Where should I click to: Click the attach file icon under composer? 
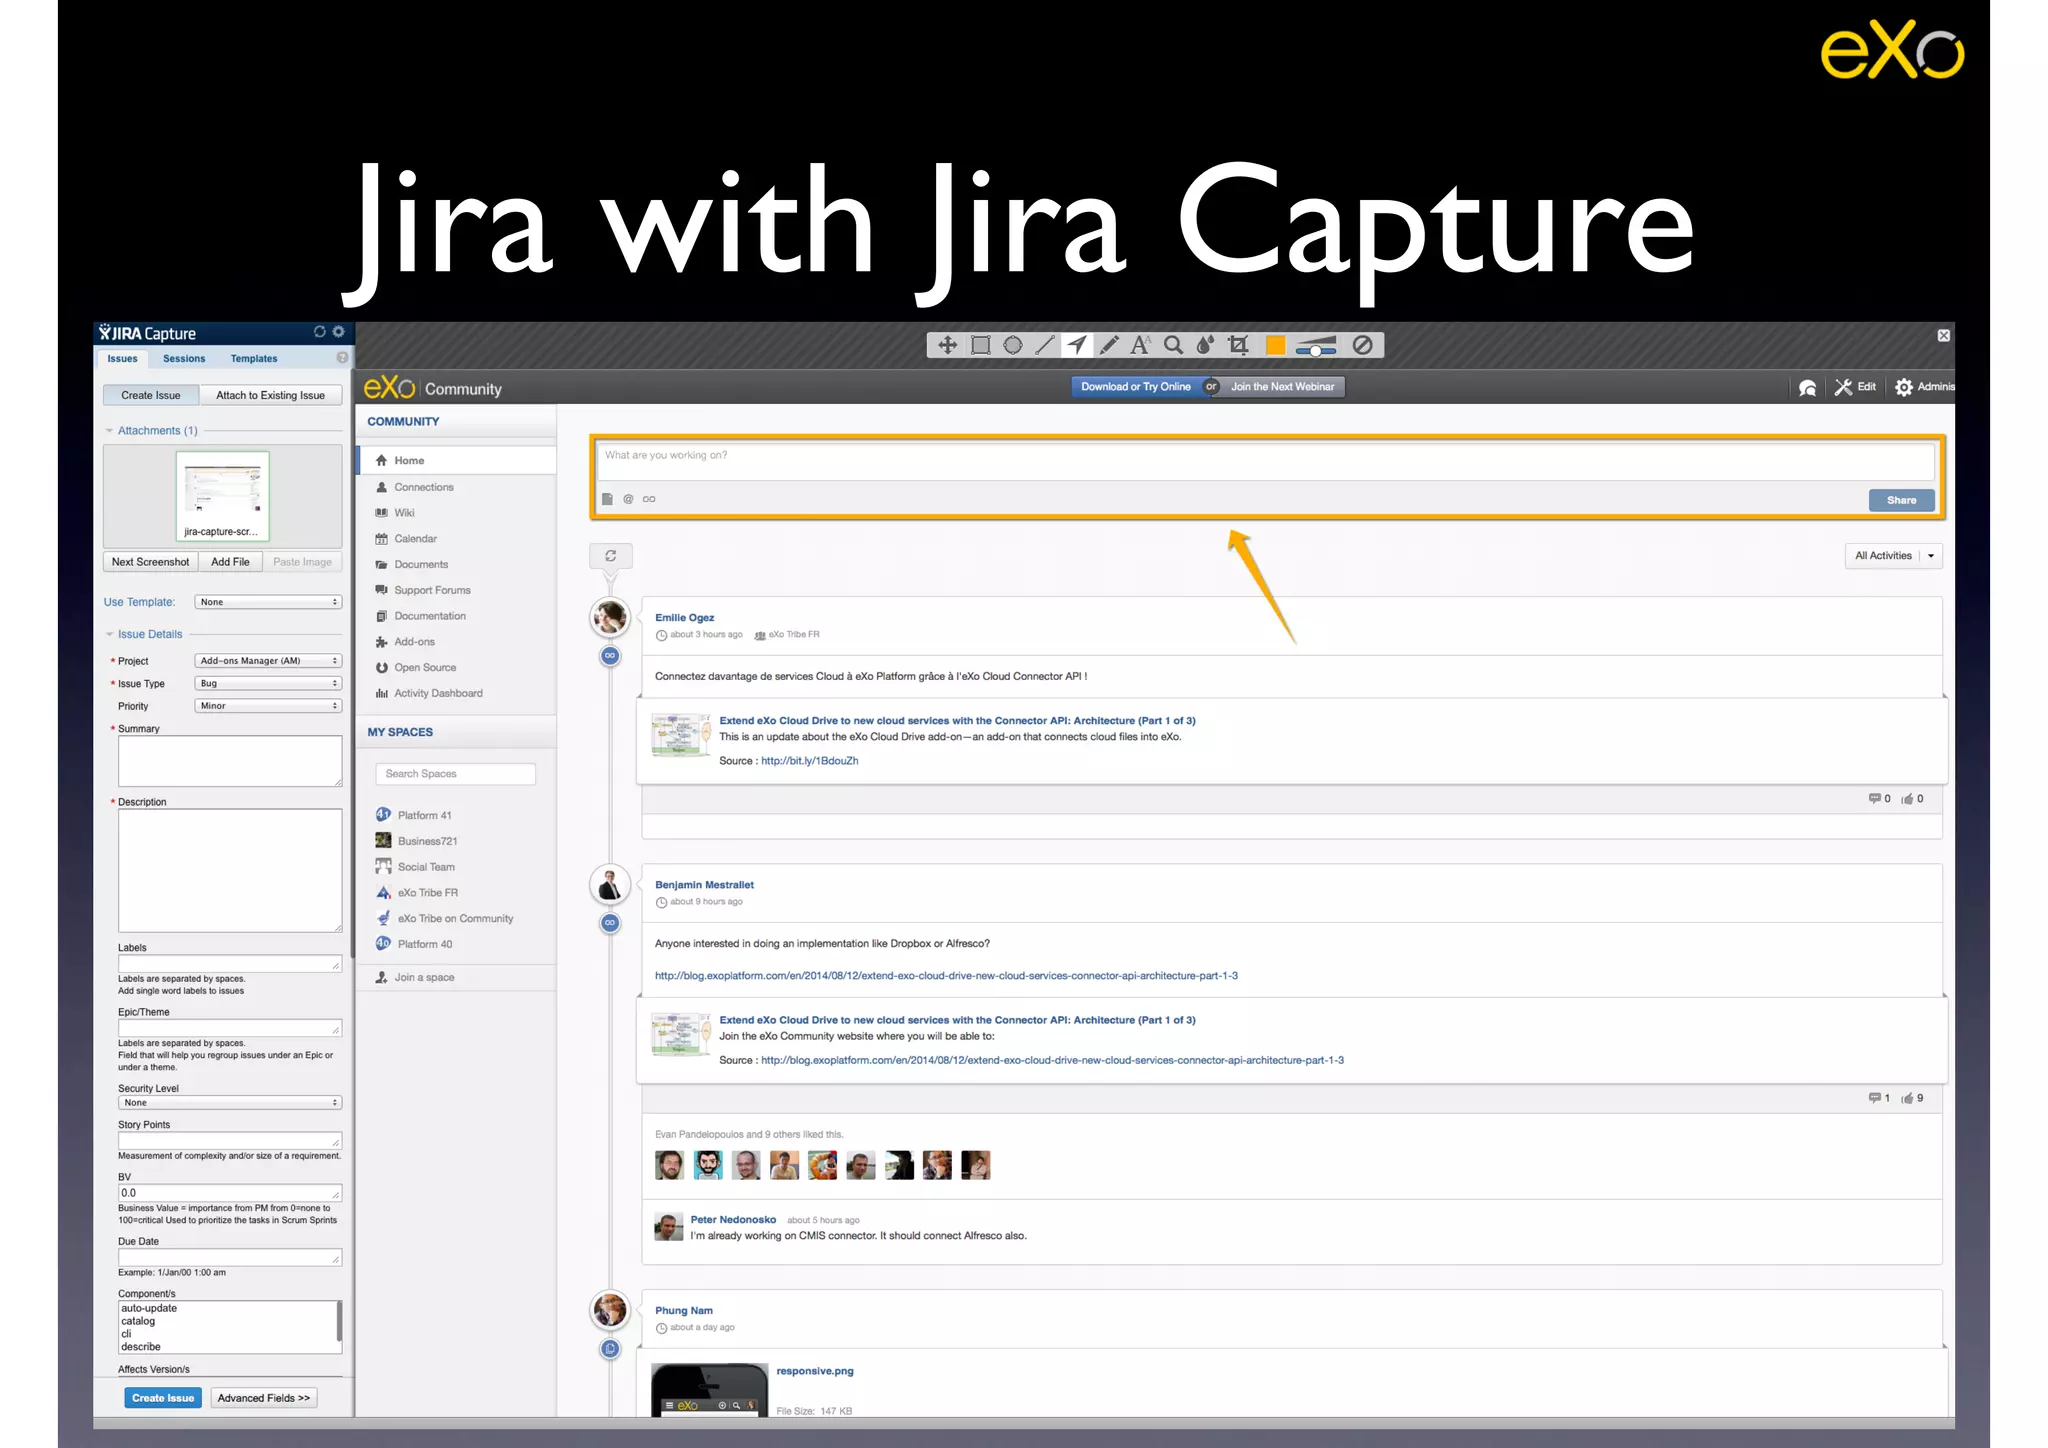tap(607, 499)
